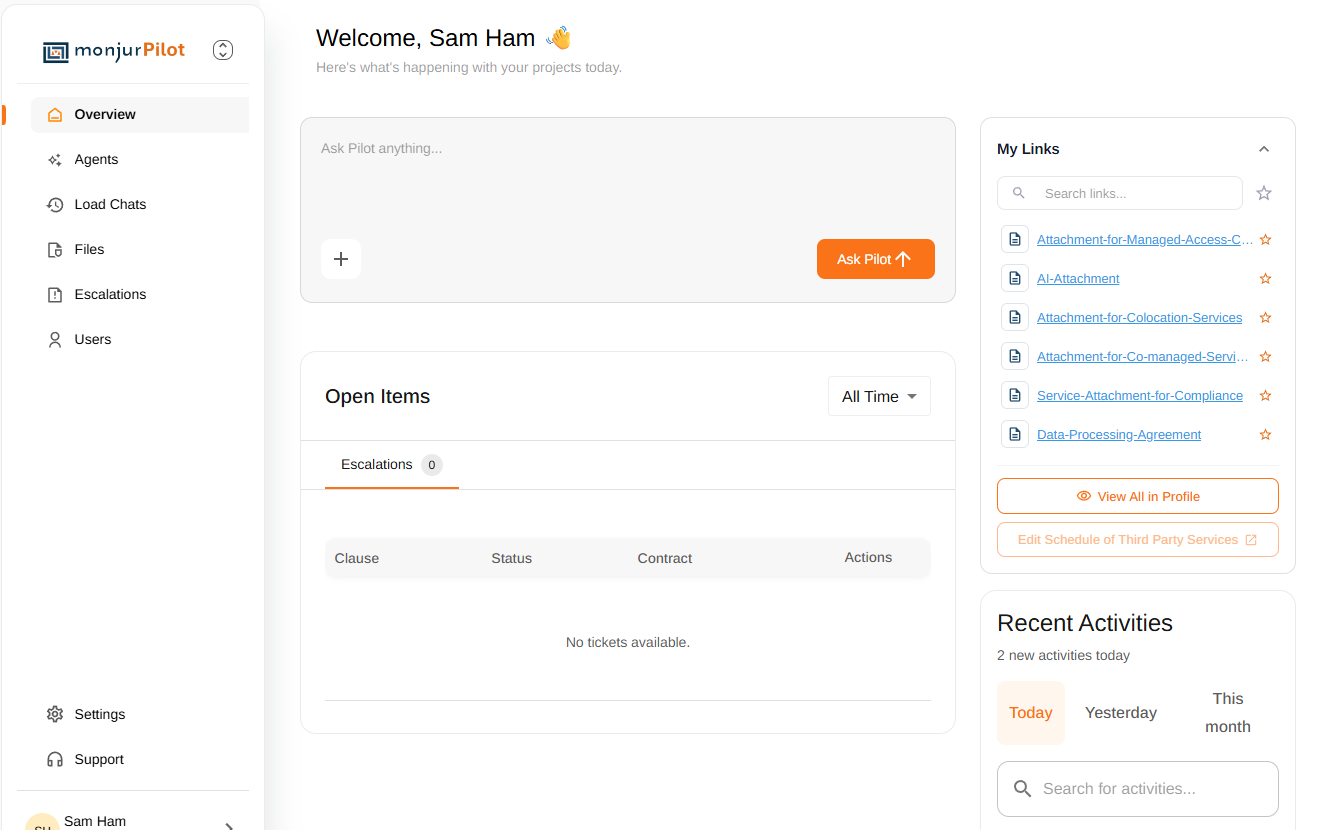The image size is (1335, 830).
Task: Switch to Yesterday activities tab
Action: (x=1121, y=713)
